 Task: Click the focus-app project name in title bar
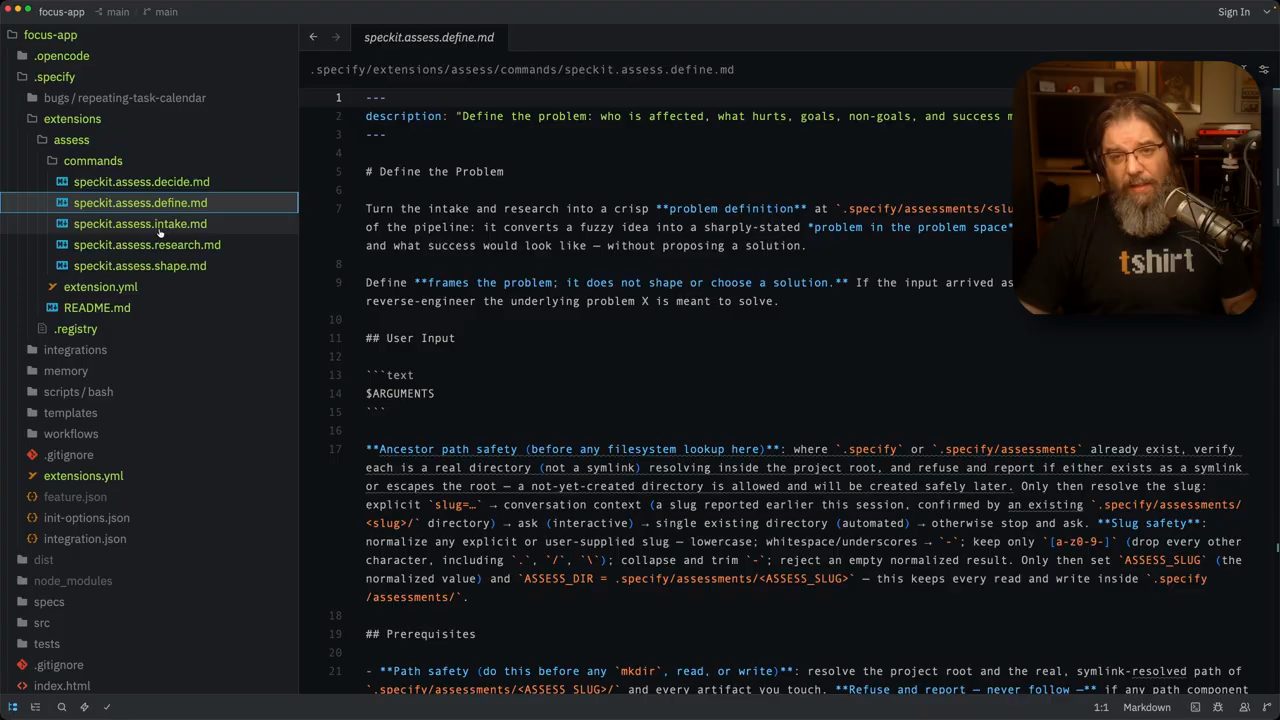(x=61, y=12)
